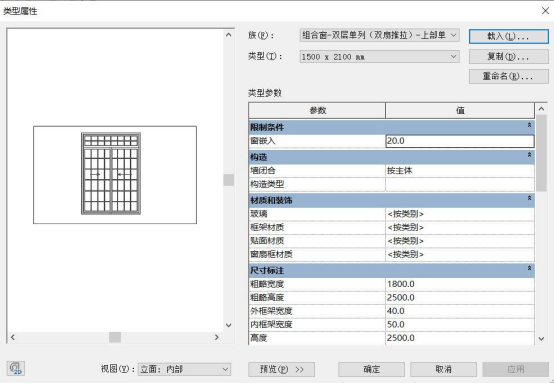Cancel with the 取消 button
Image resolution: width=554 pixels, height=384 pixels.
click(x=443, y=370)
